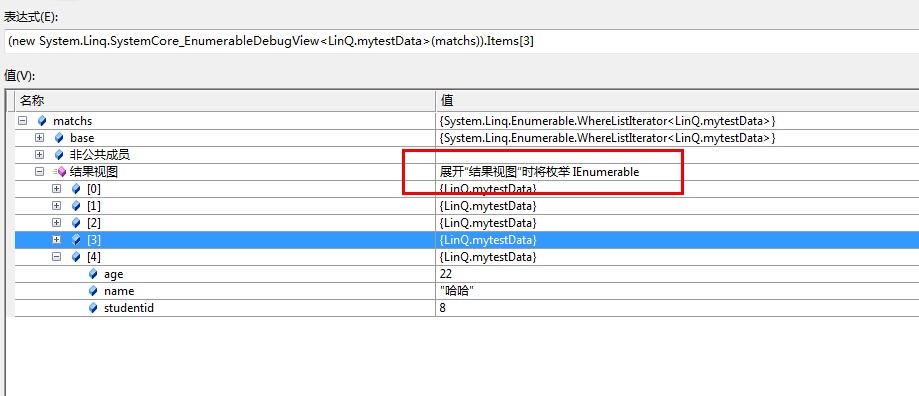Screen dimensions: 919x396
Task: Expand the 非公共成员 node
Action: point(39,155)
